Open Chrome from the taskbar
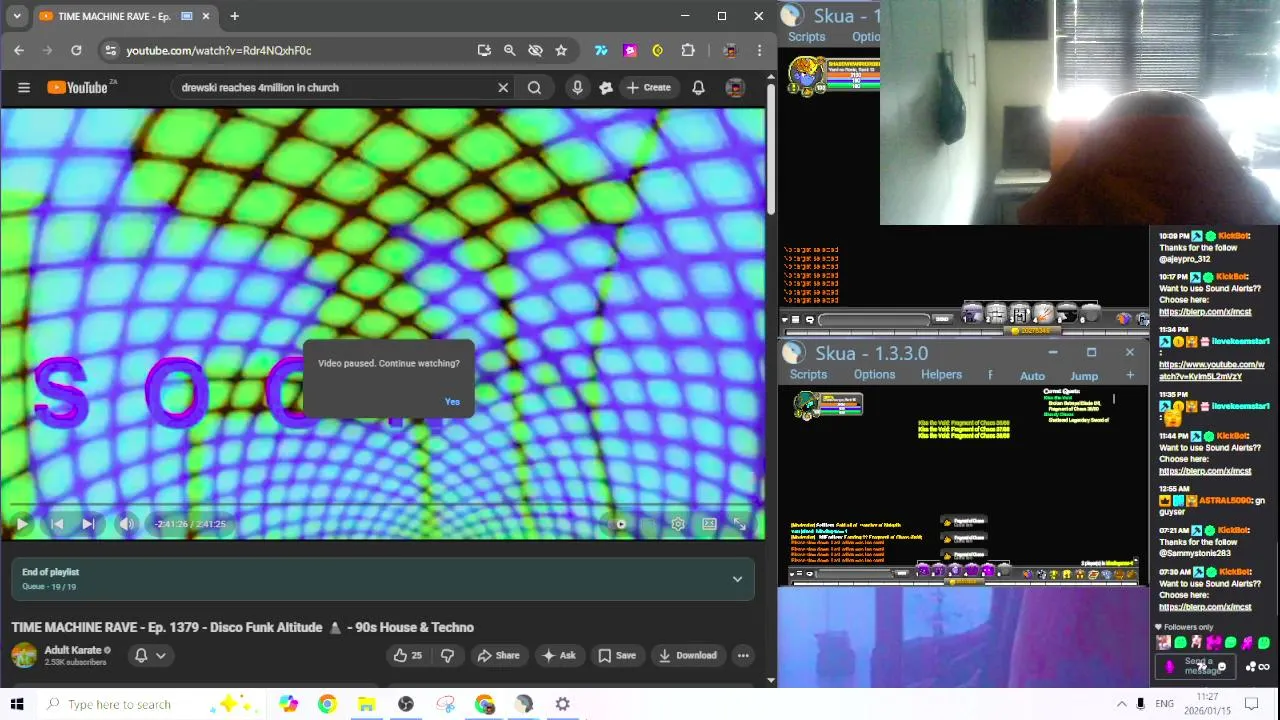Viewport: 1280px width, 720px height. pyautogui.click(x=327, y=704)
